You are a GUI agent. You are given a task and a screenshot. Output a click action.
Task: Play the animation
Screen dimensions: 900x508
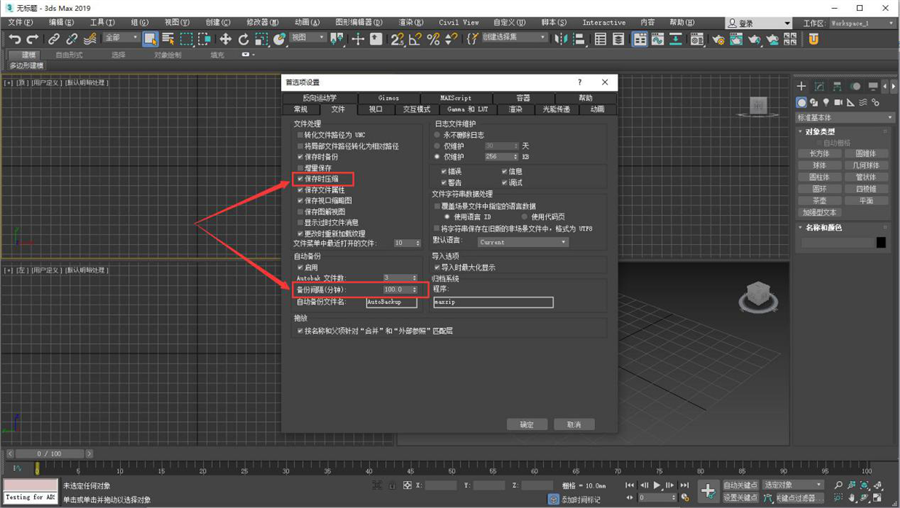(x=657, y=485)
